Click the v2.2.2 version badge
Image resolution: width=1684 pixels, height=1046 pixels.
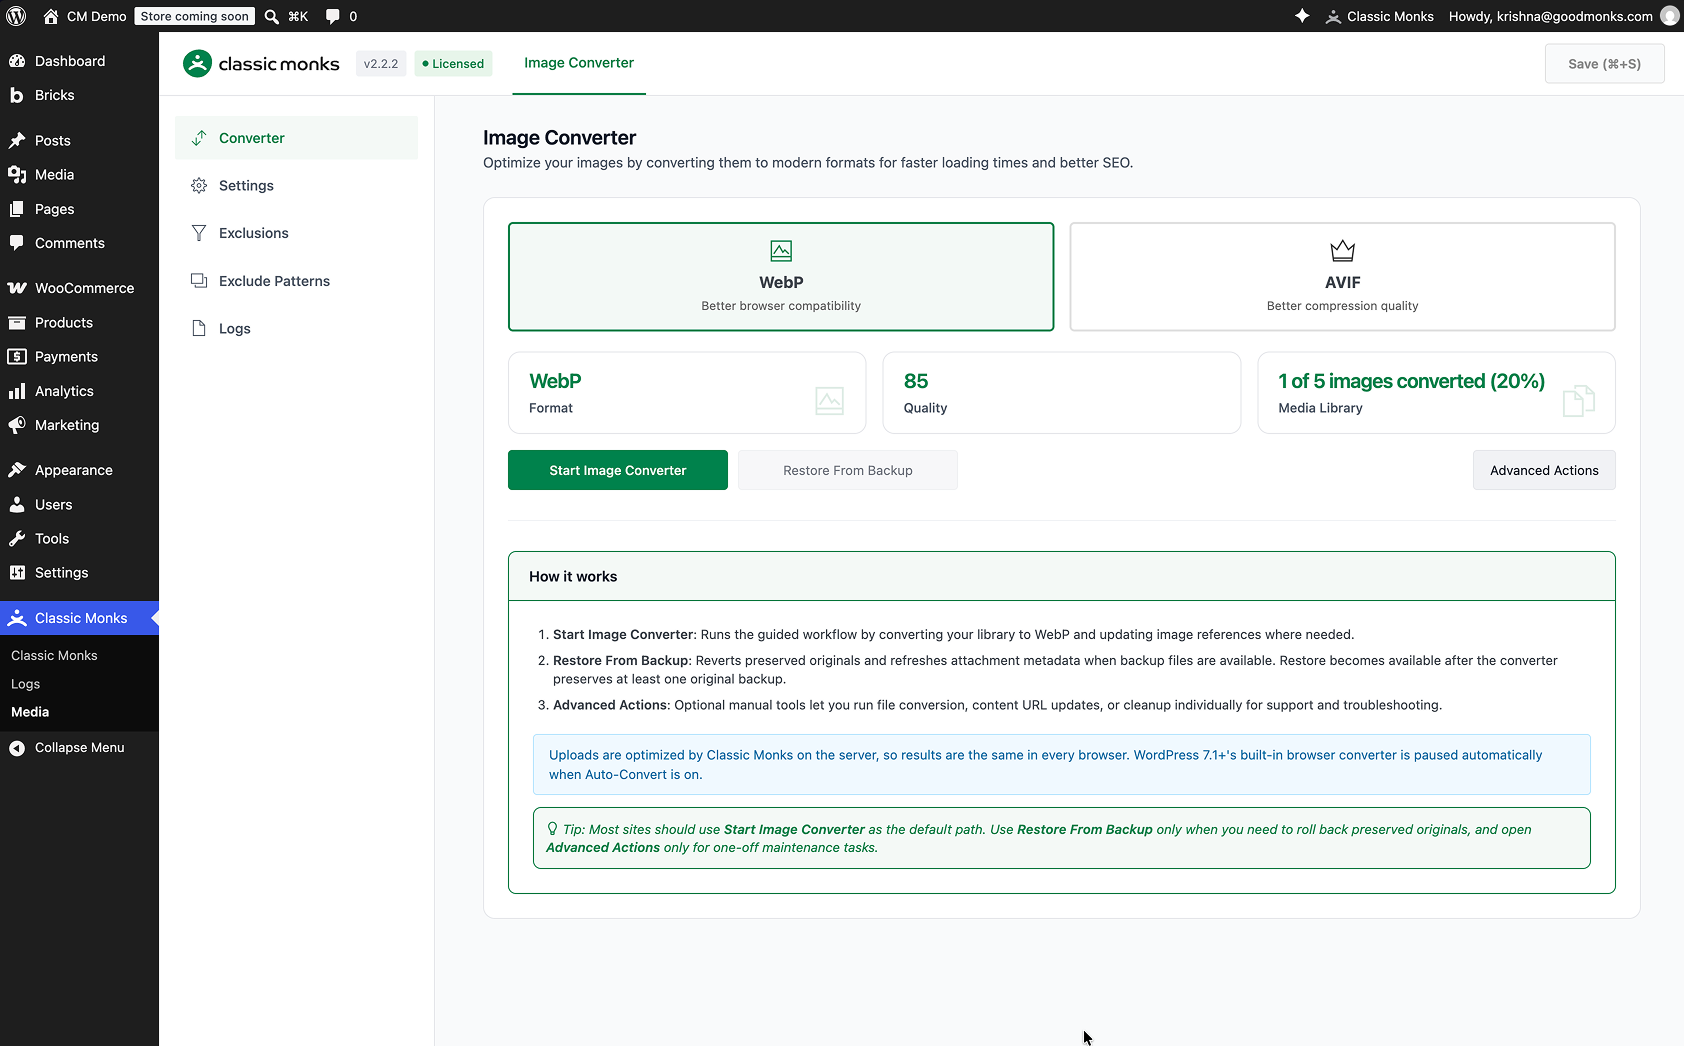381,64
